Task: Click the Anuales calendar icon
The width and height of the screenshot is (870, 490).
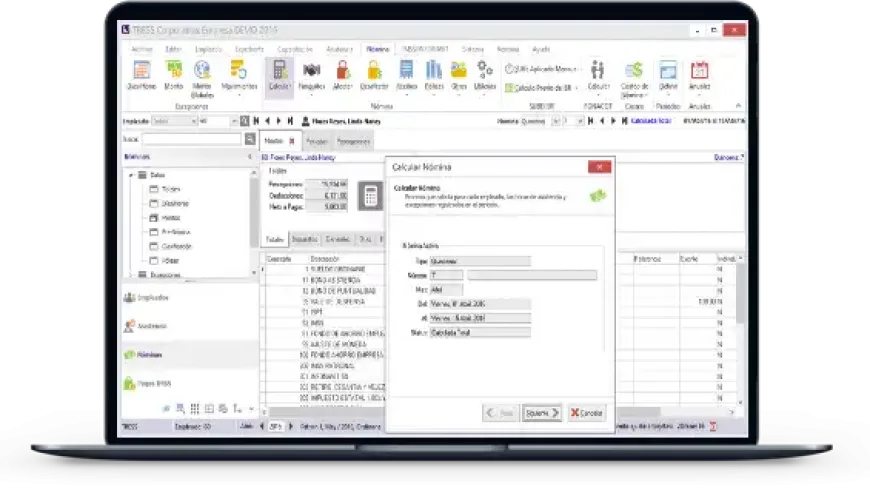Action: [700, 74]
